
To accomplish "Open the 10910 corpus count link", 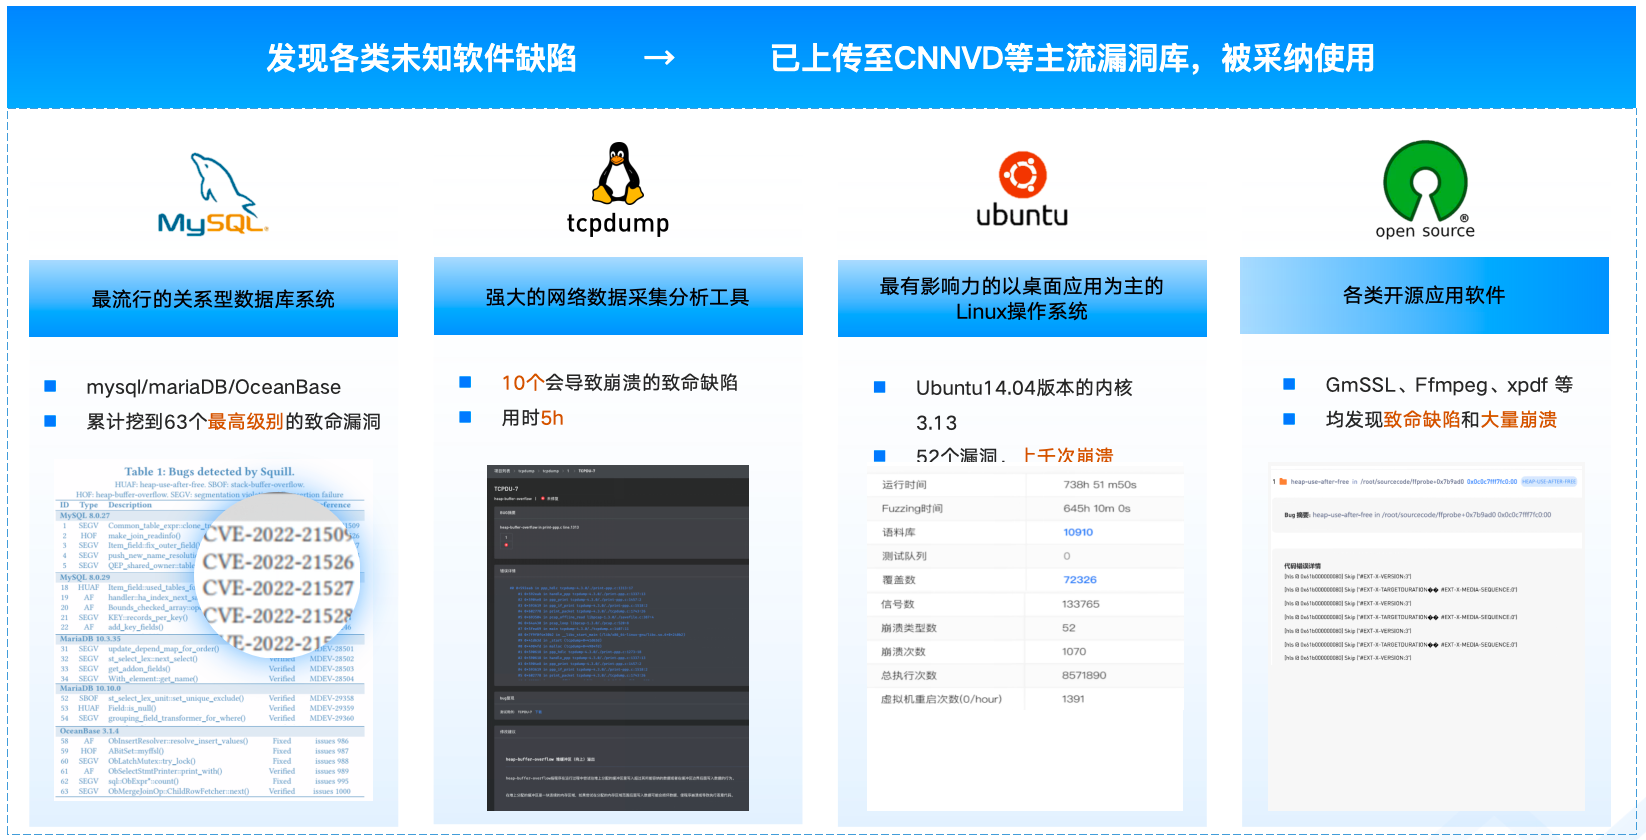I will click(1077, 533).
